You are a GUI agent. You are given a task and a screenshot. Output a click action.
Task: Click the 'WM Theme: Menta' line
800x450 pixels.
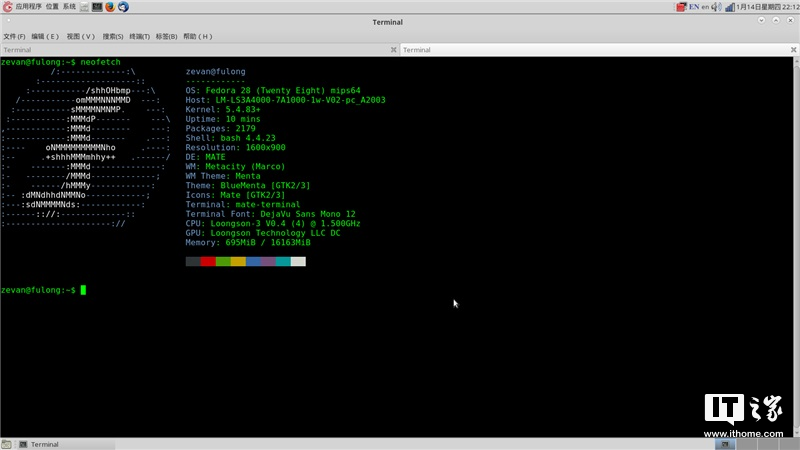coord(223,176)
